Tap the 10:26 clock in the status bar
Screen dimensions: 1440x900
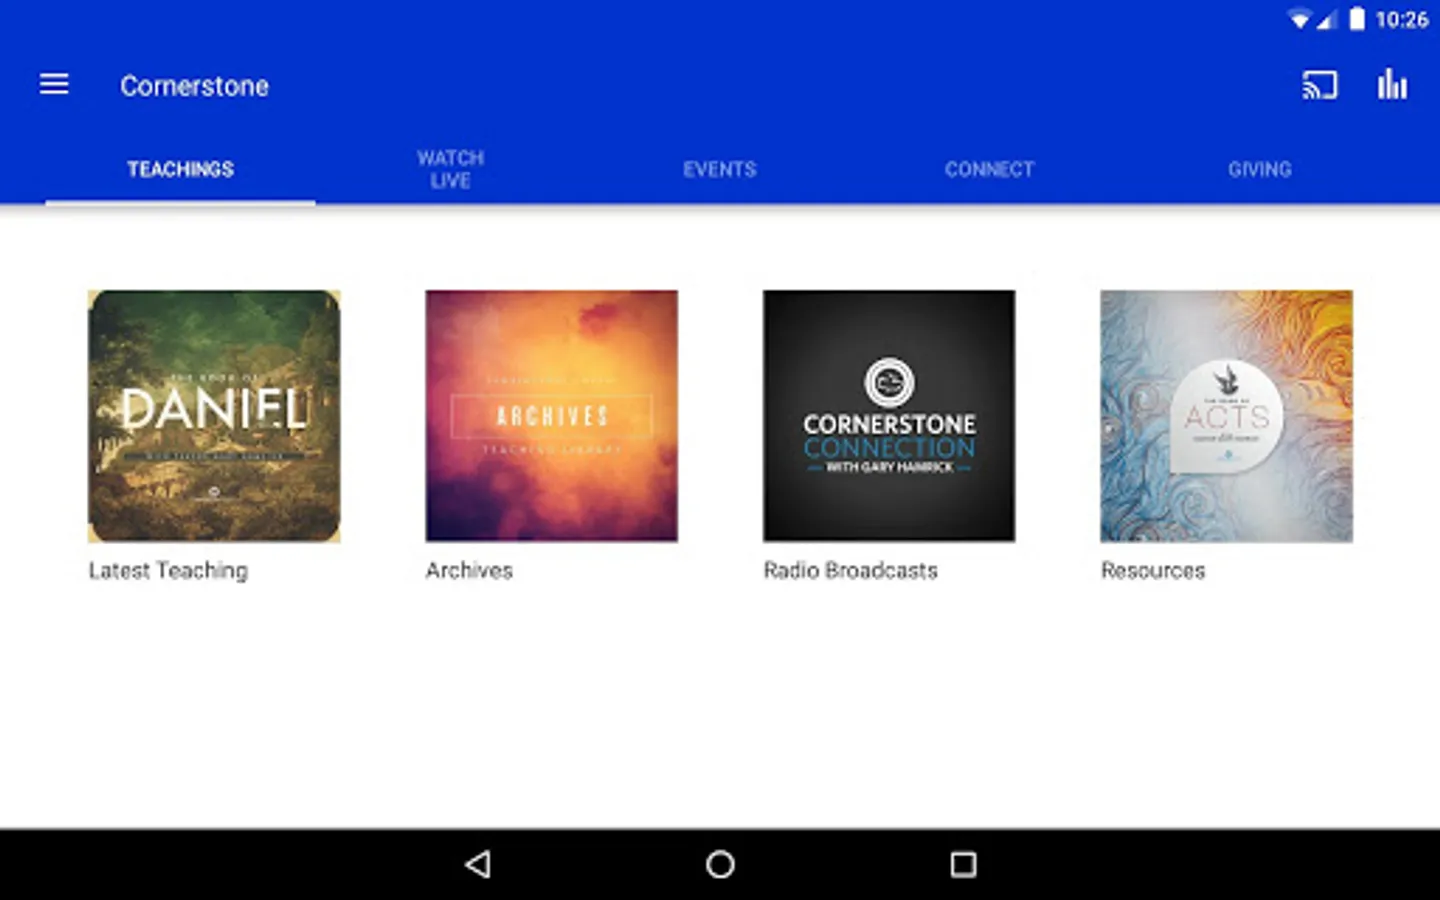tap(1402, 19)
